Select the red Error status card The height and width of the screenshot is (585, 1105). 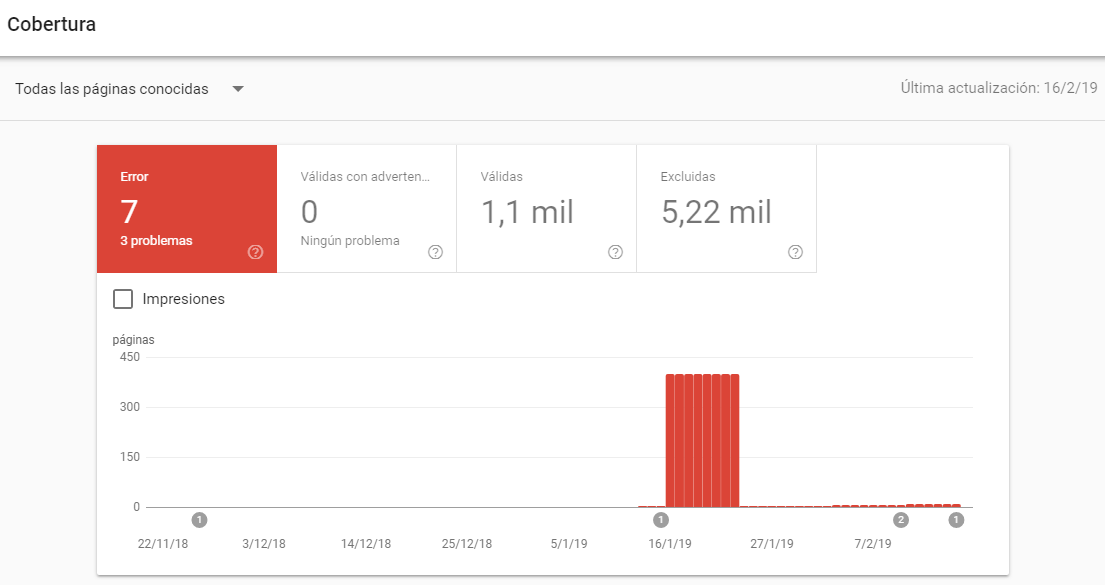186,208
